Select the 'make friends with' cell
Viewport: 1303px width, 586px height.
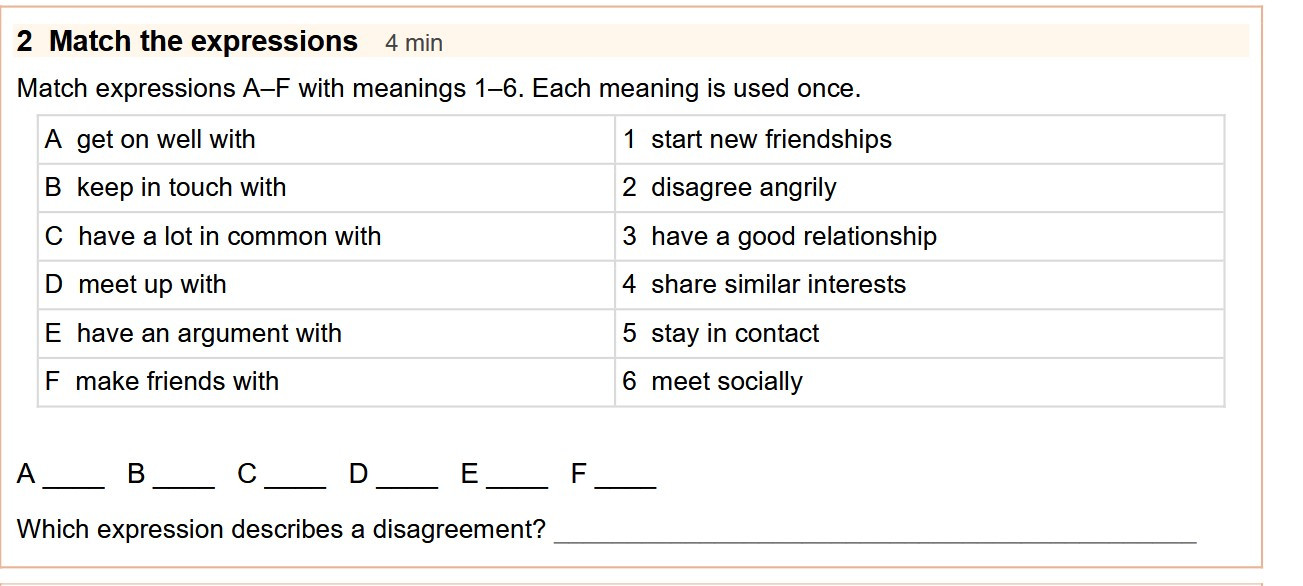(x=326, y=382)
